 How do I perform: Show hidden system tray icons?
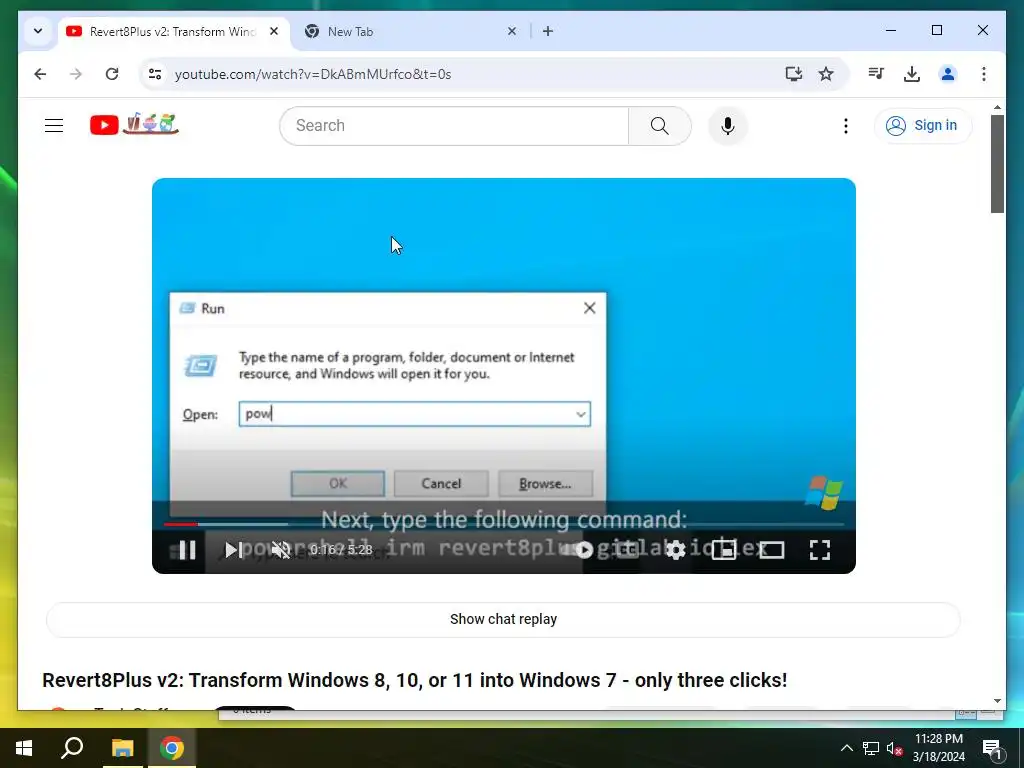click(x=846, y=748)
